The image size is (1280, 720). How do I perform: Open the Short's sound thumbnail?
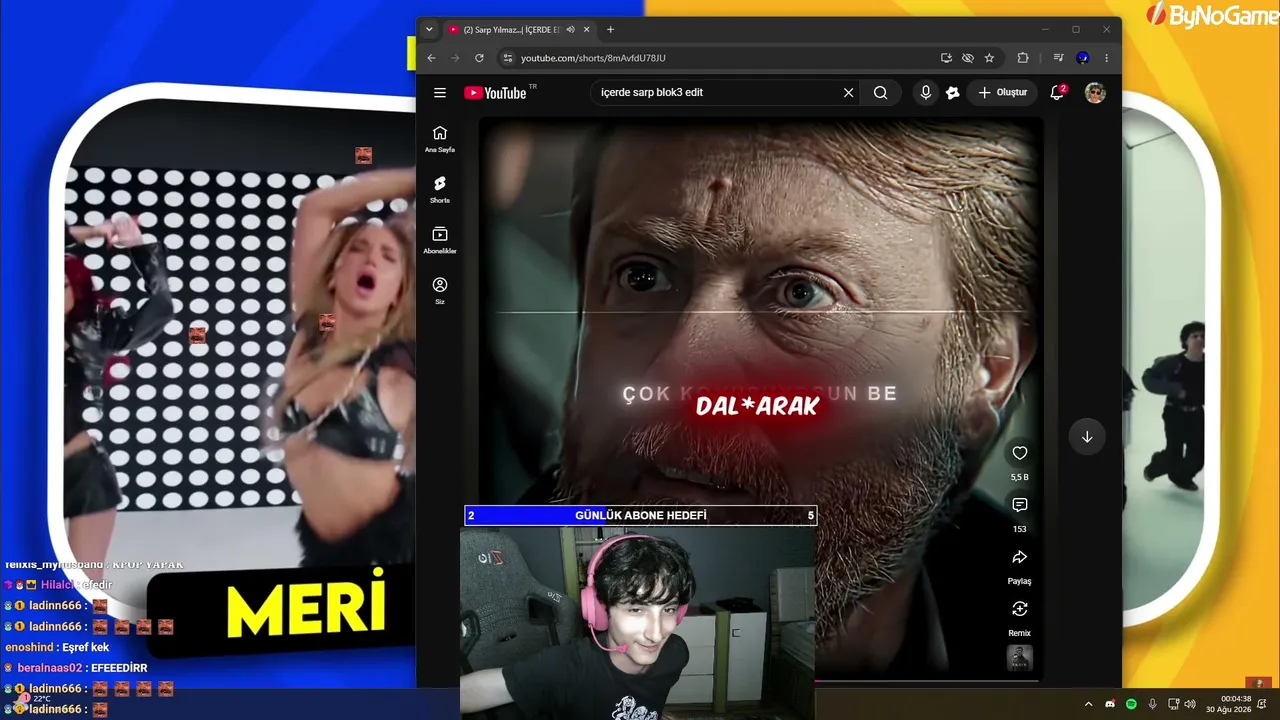[x=1020, y=657]
